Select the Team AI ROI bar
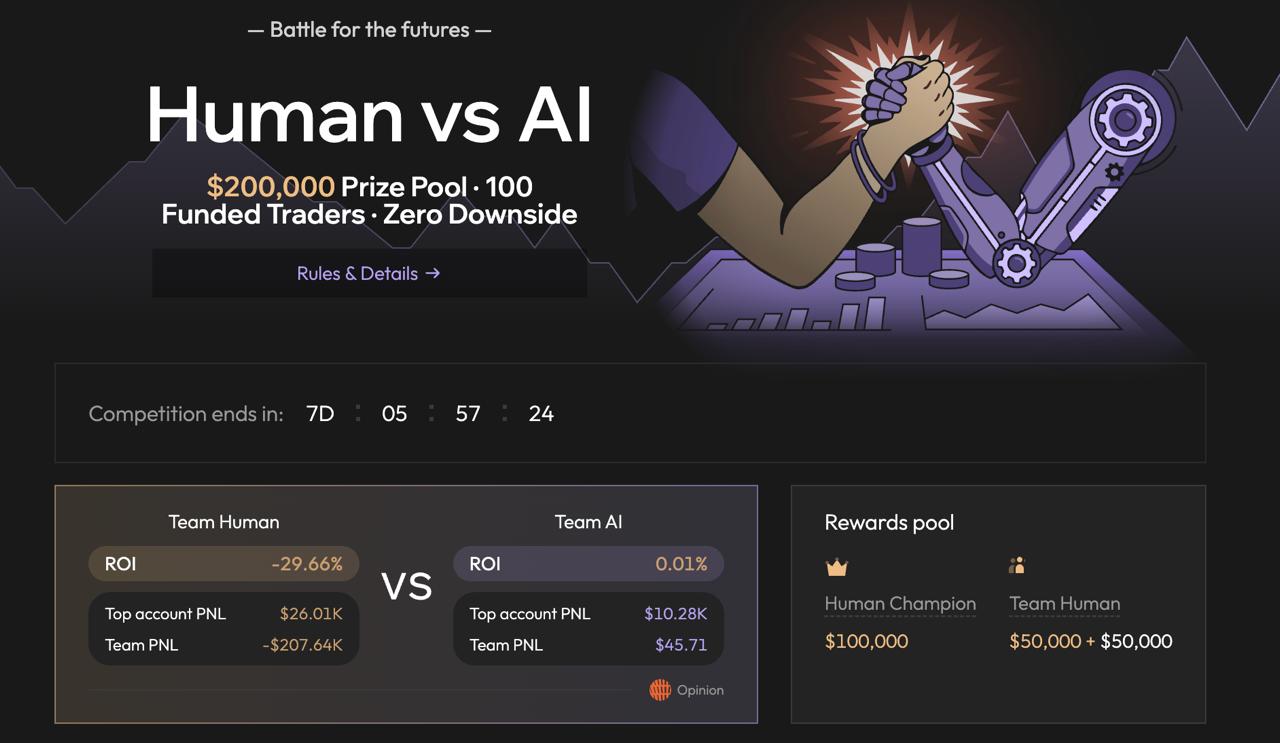Image resolution: width=1280 pixels, height=743 pixels. pyautogui.click(x=588, y=564)
